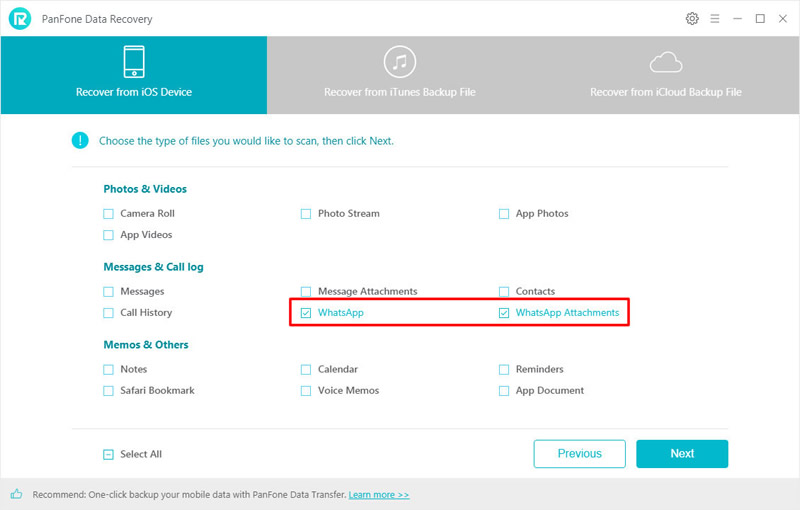800x510 pixels.
Task: Enable the App Videos checkbox
Action: (108, 235)
